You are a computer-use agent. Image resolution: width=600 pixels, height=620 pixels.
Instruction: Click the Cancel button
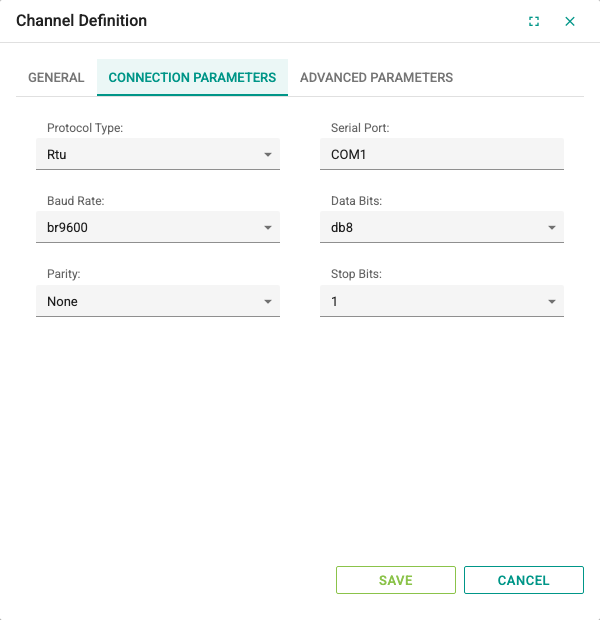[x=524, y=580]
